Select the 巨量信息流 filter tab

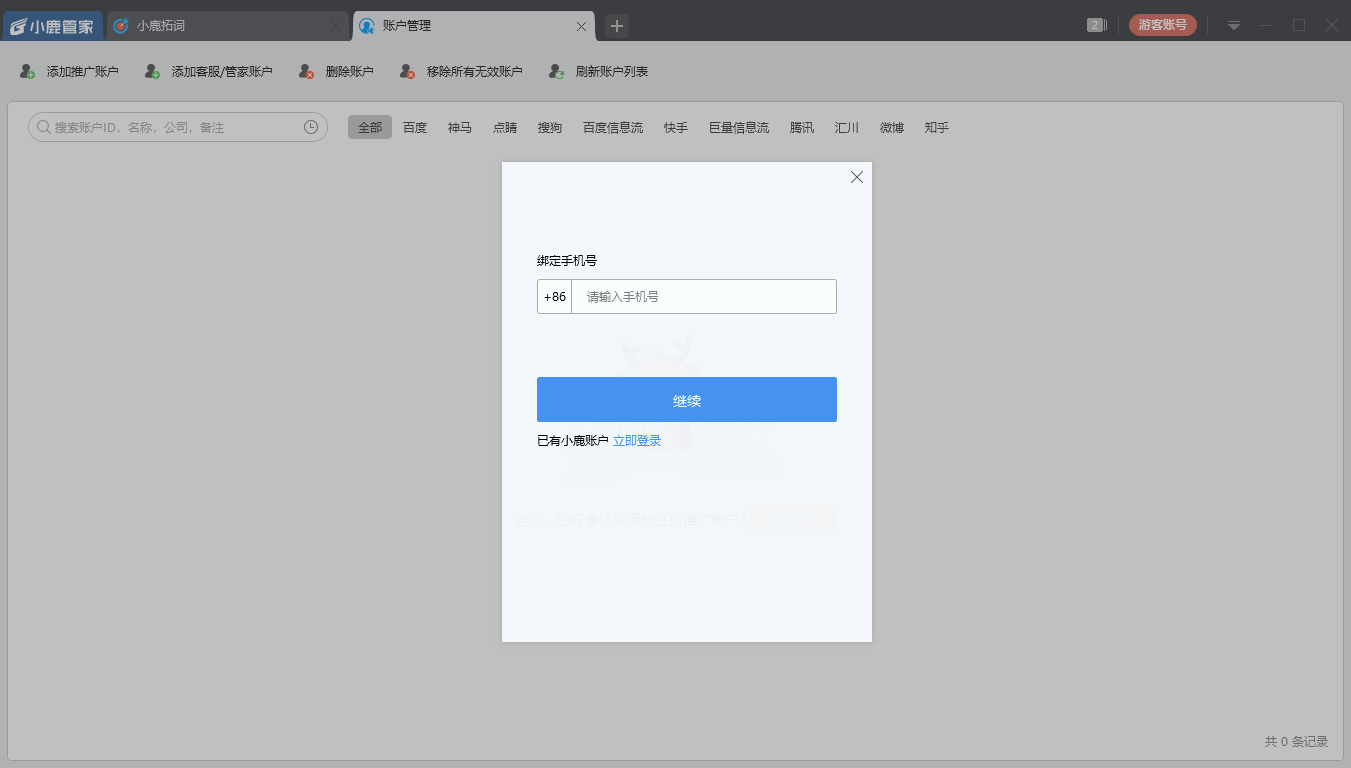pos(739,128)
